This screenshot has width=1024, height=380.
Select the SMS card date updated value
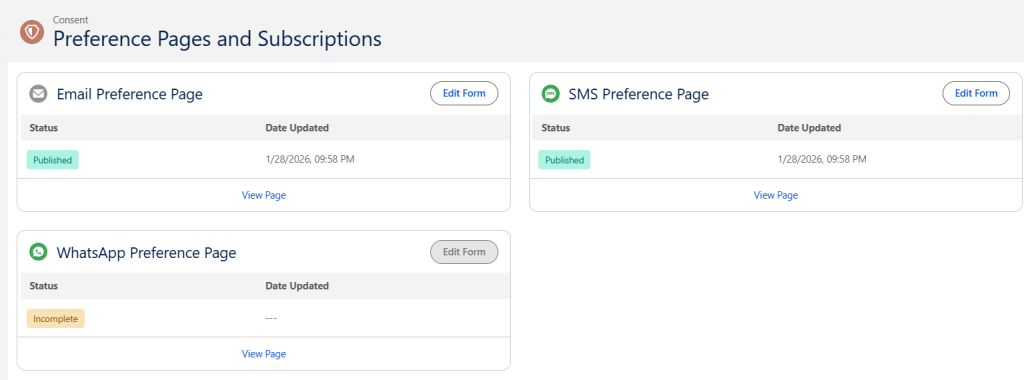pyautogui.click(x=822, y=159)
